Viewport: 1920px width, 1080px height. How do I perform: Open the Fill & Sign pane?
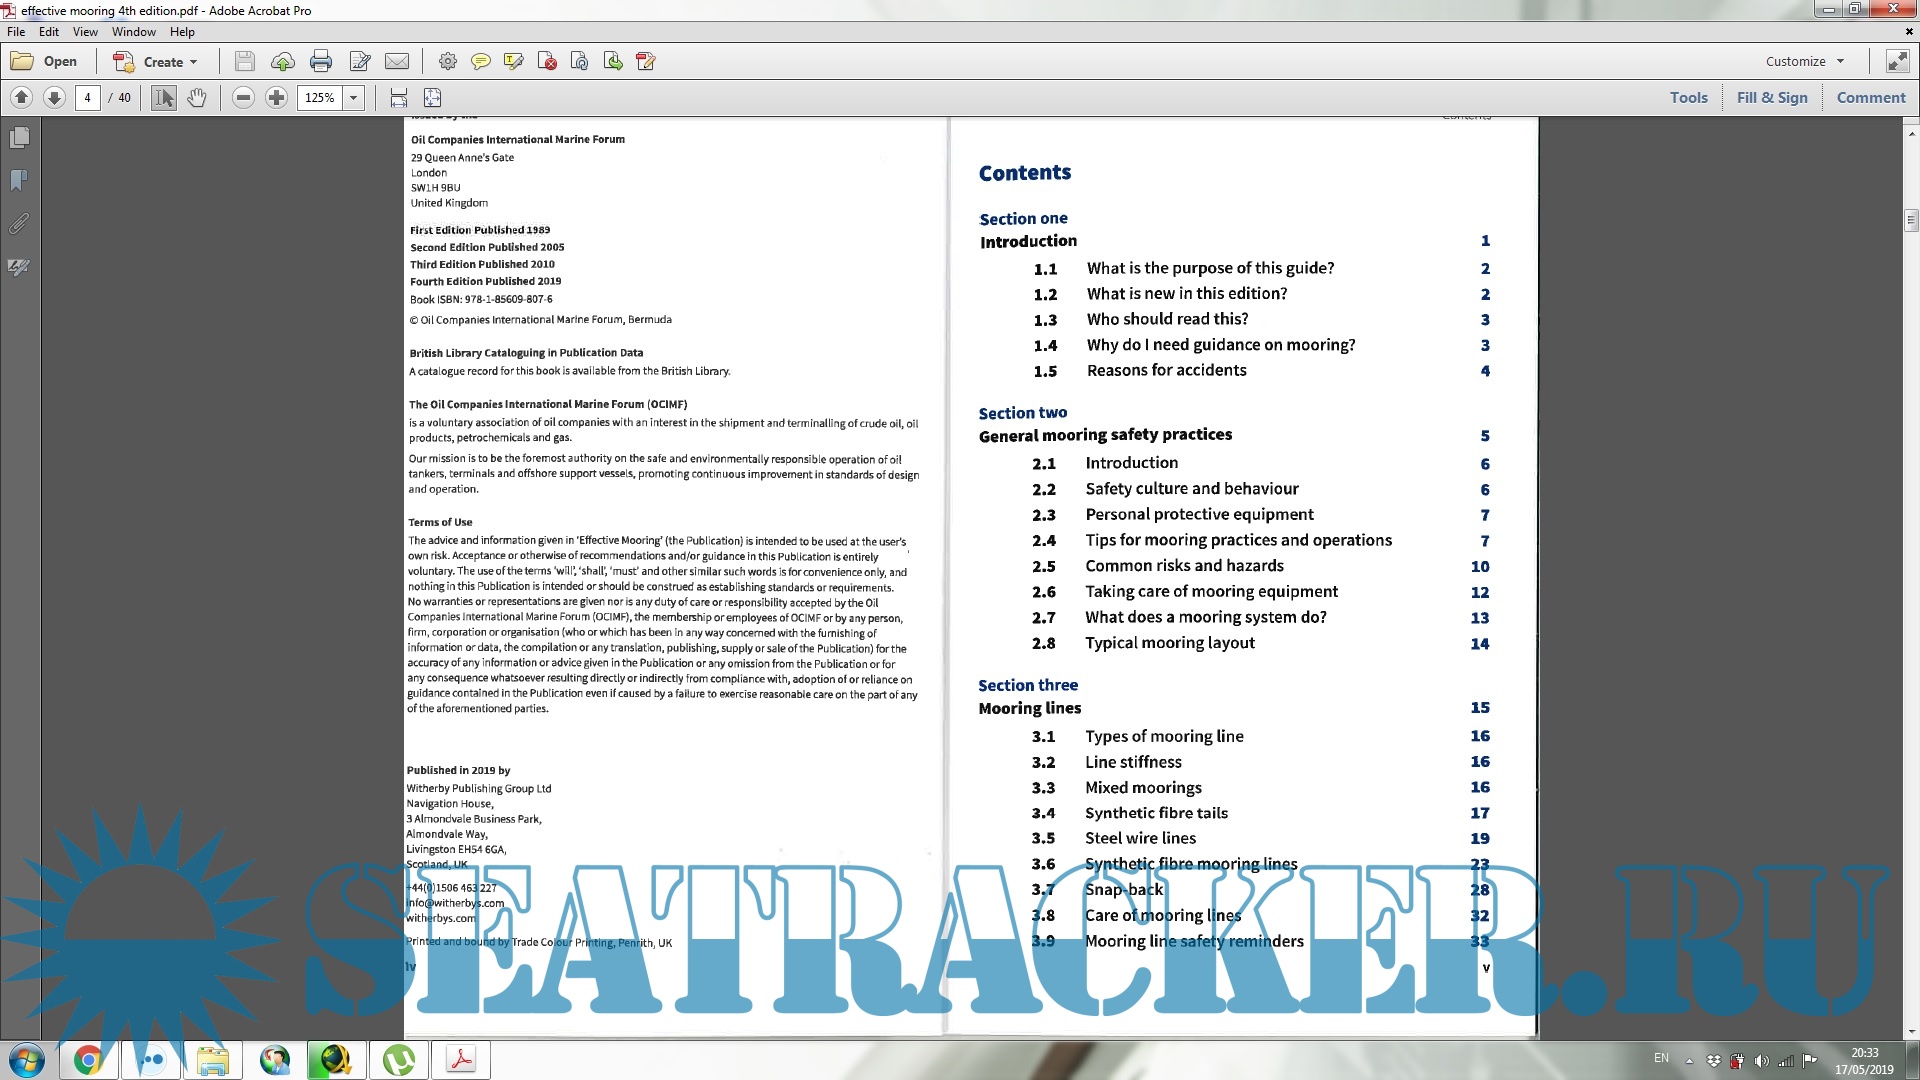(1772, 98)
